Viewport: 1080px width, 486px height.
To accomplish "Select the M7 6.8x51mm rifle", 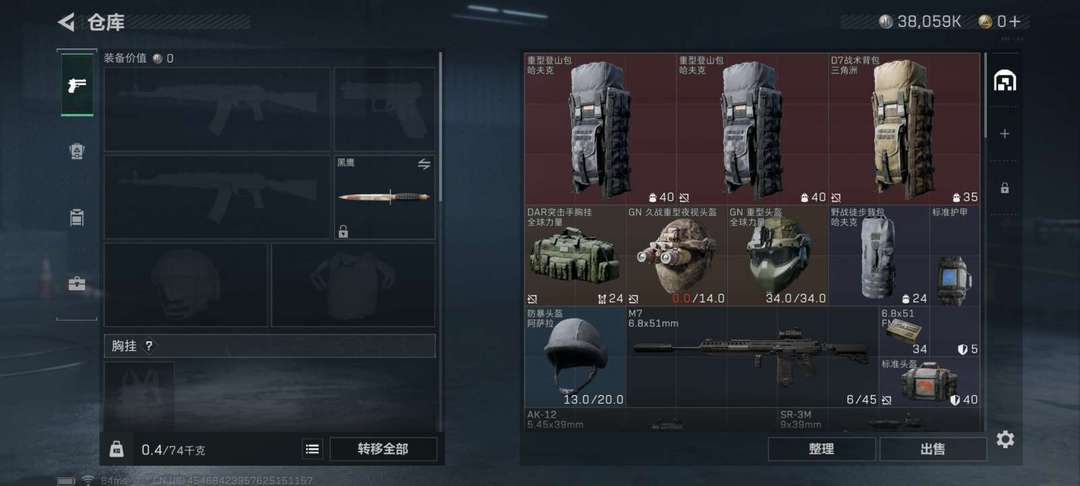I will click(x=752, y=357).
